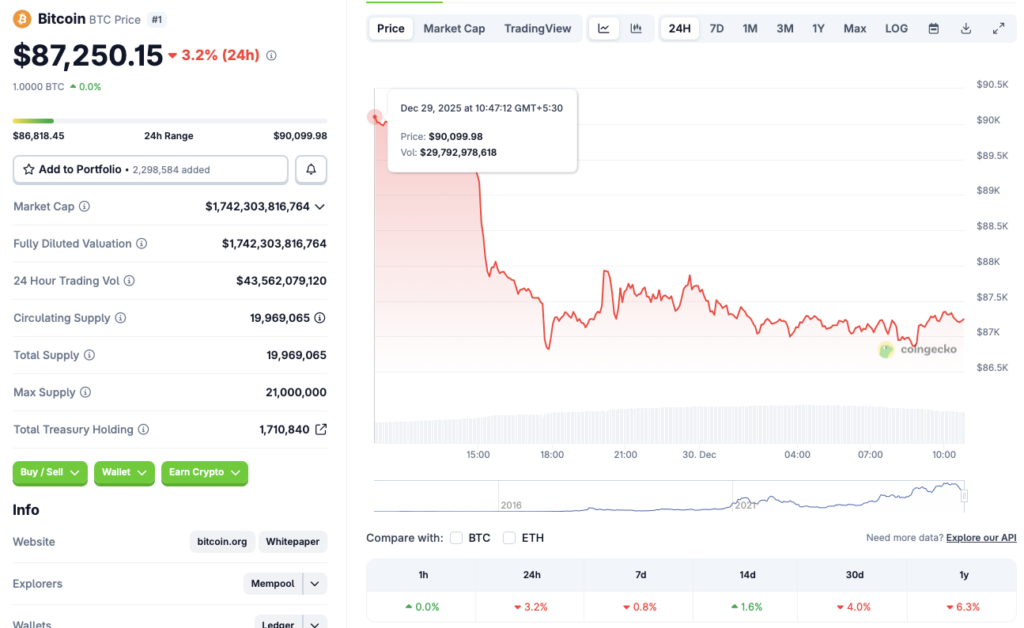This screenshot has width=1024, height=628.
Task: Open the bitcoin.org website link
Action: [x=221, y=541]
